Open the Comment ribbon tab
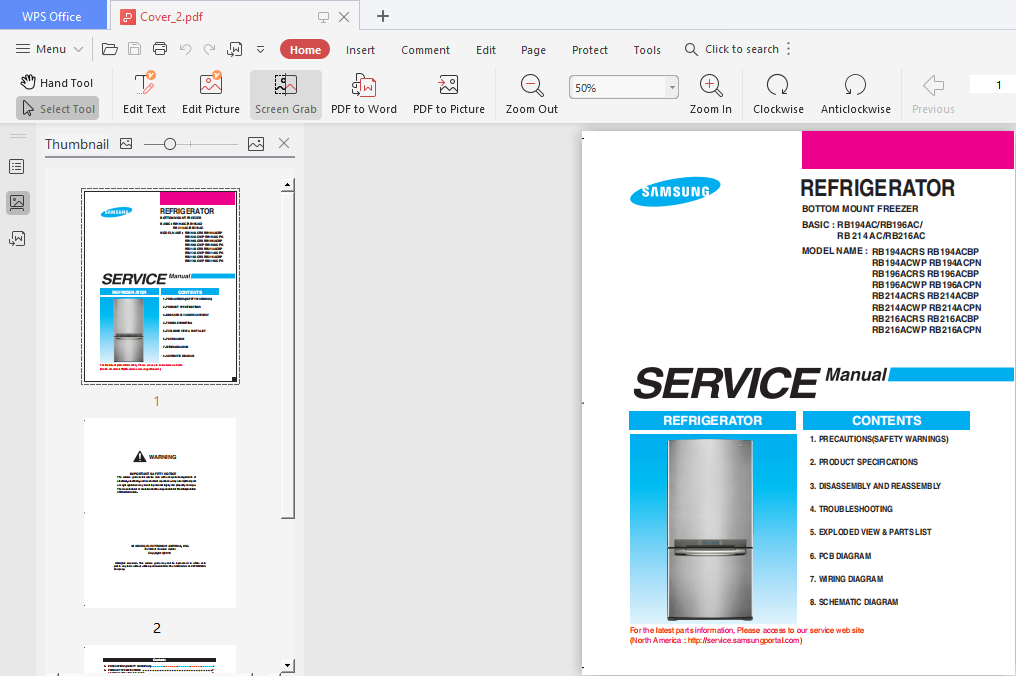Image resolution: width=1016 pixels, height=676 pixels. click(425, 50)
